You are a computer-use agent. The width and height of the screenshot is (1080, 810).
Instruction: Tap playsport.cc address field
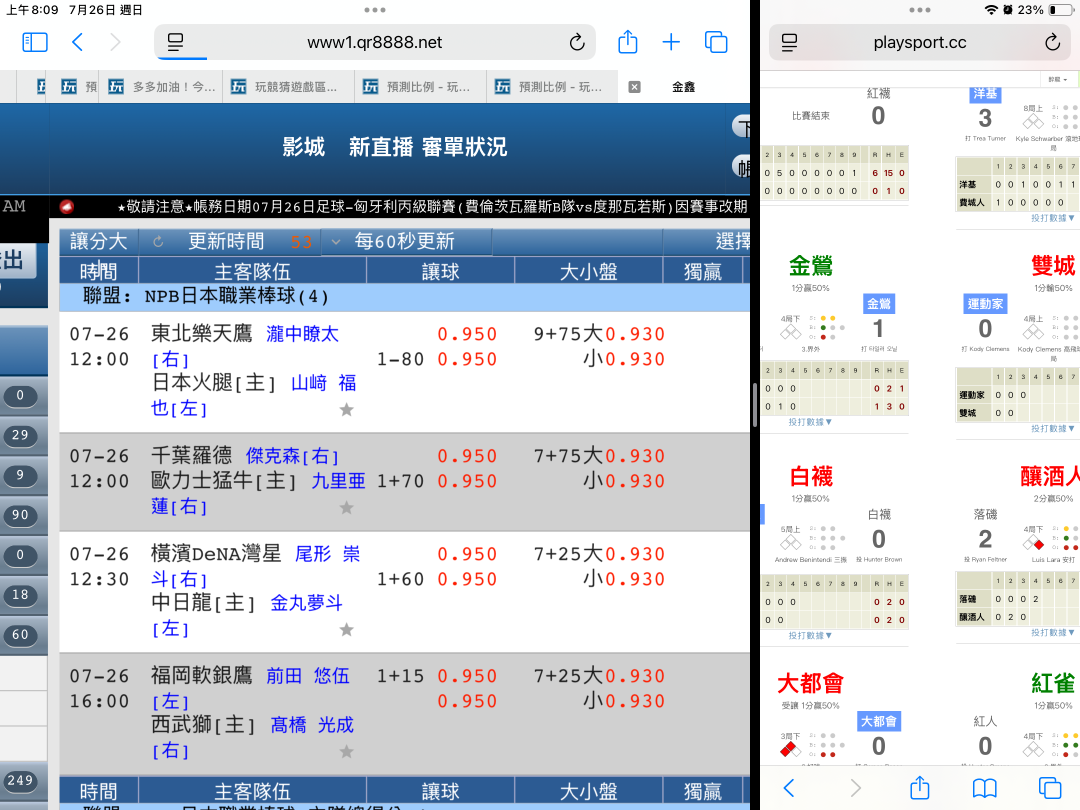[920, 43]
